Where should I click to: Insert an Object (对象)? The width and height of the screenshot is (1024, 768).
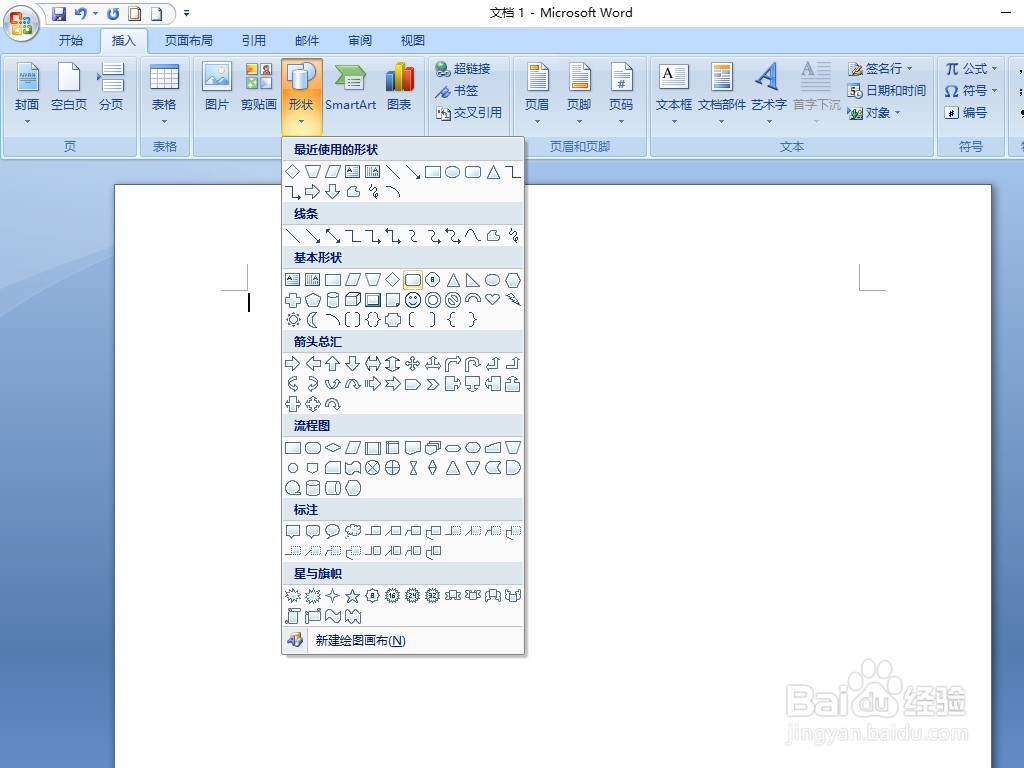874,113
